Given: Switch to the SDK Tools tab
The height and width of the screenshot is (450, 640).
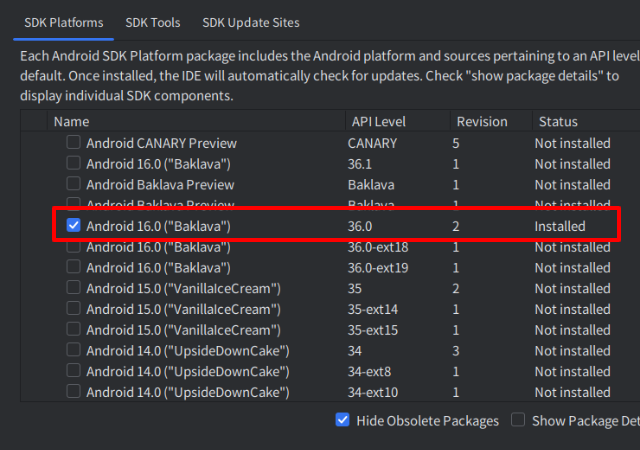Looking at the screenshot, I should (x=153, y=22).
